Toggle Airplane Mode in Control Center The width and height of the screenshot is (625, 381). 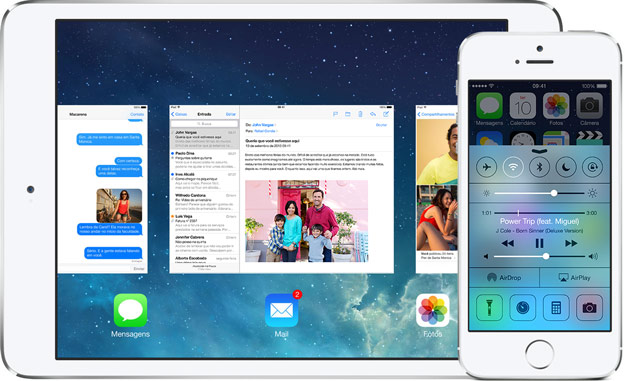tap(486, 167)
